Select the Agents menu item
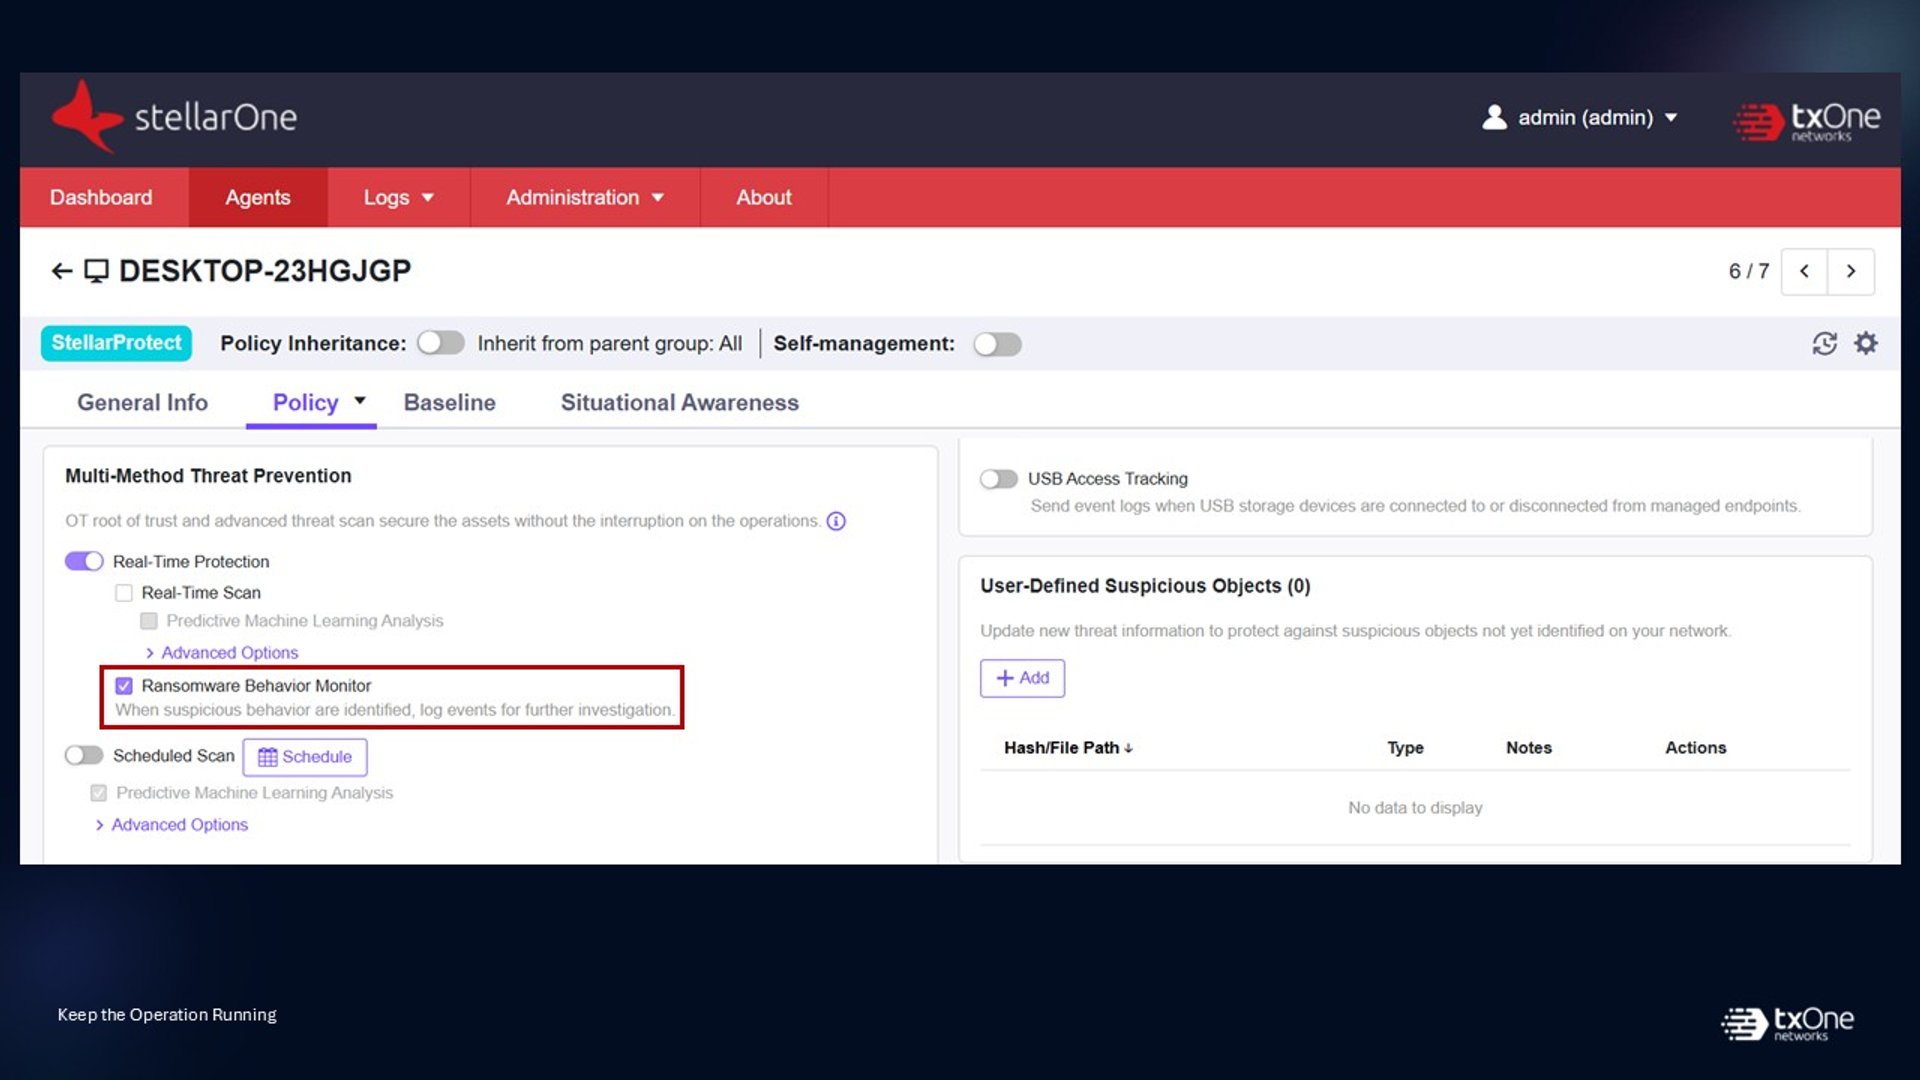Viewport: 1920px width, 1080px height. (258, 197)
